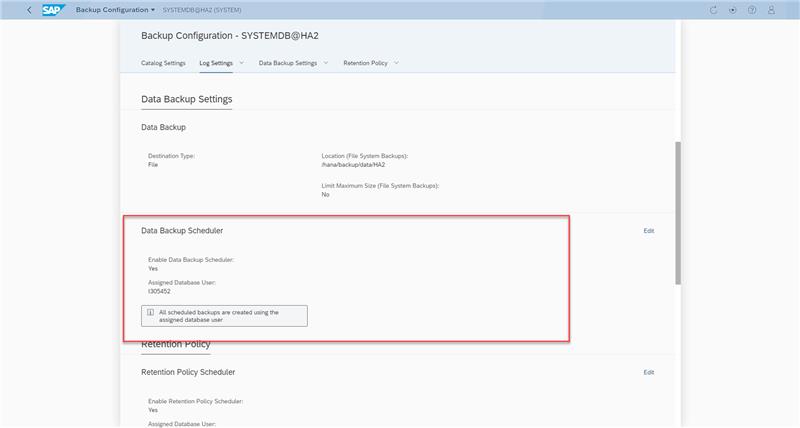Screen dimensions: 800x428
Task: Select the Retention Policy Scheduler heading
Action: pyautogui.click(x=188, y=372)
